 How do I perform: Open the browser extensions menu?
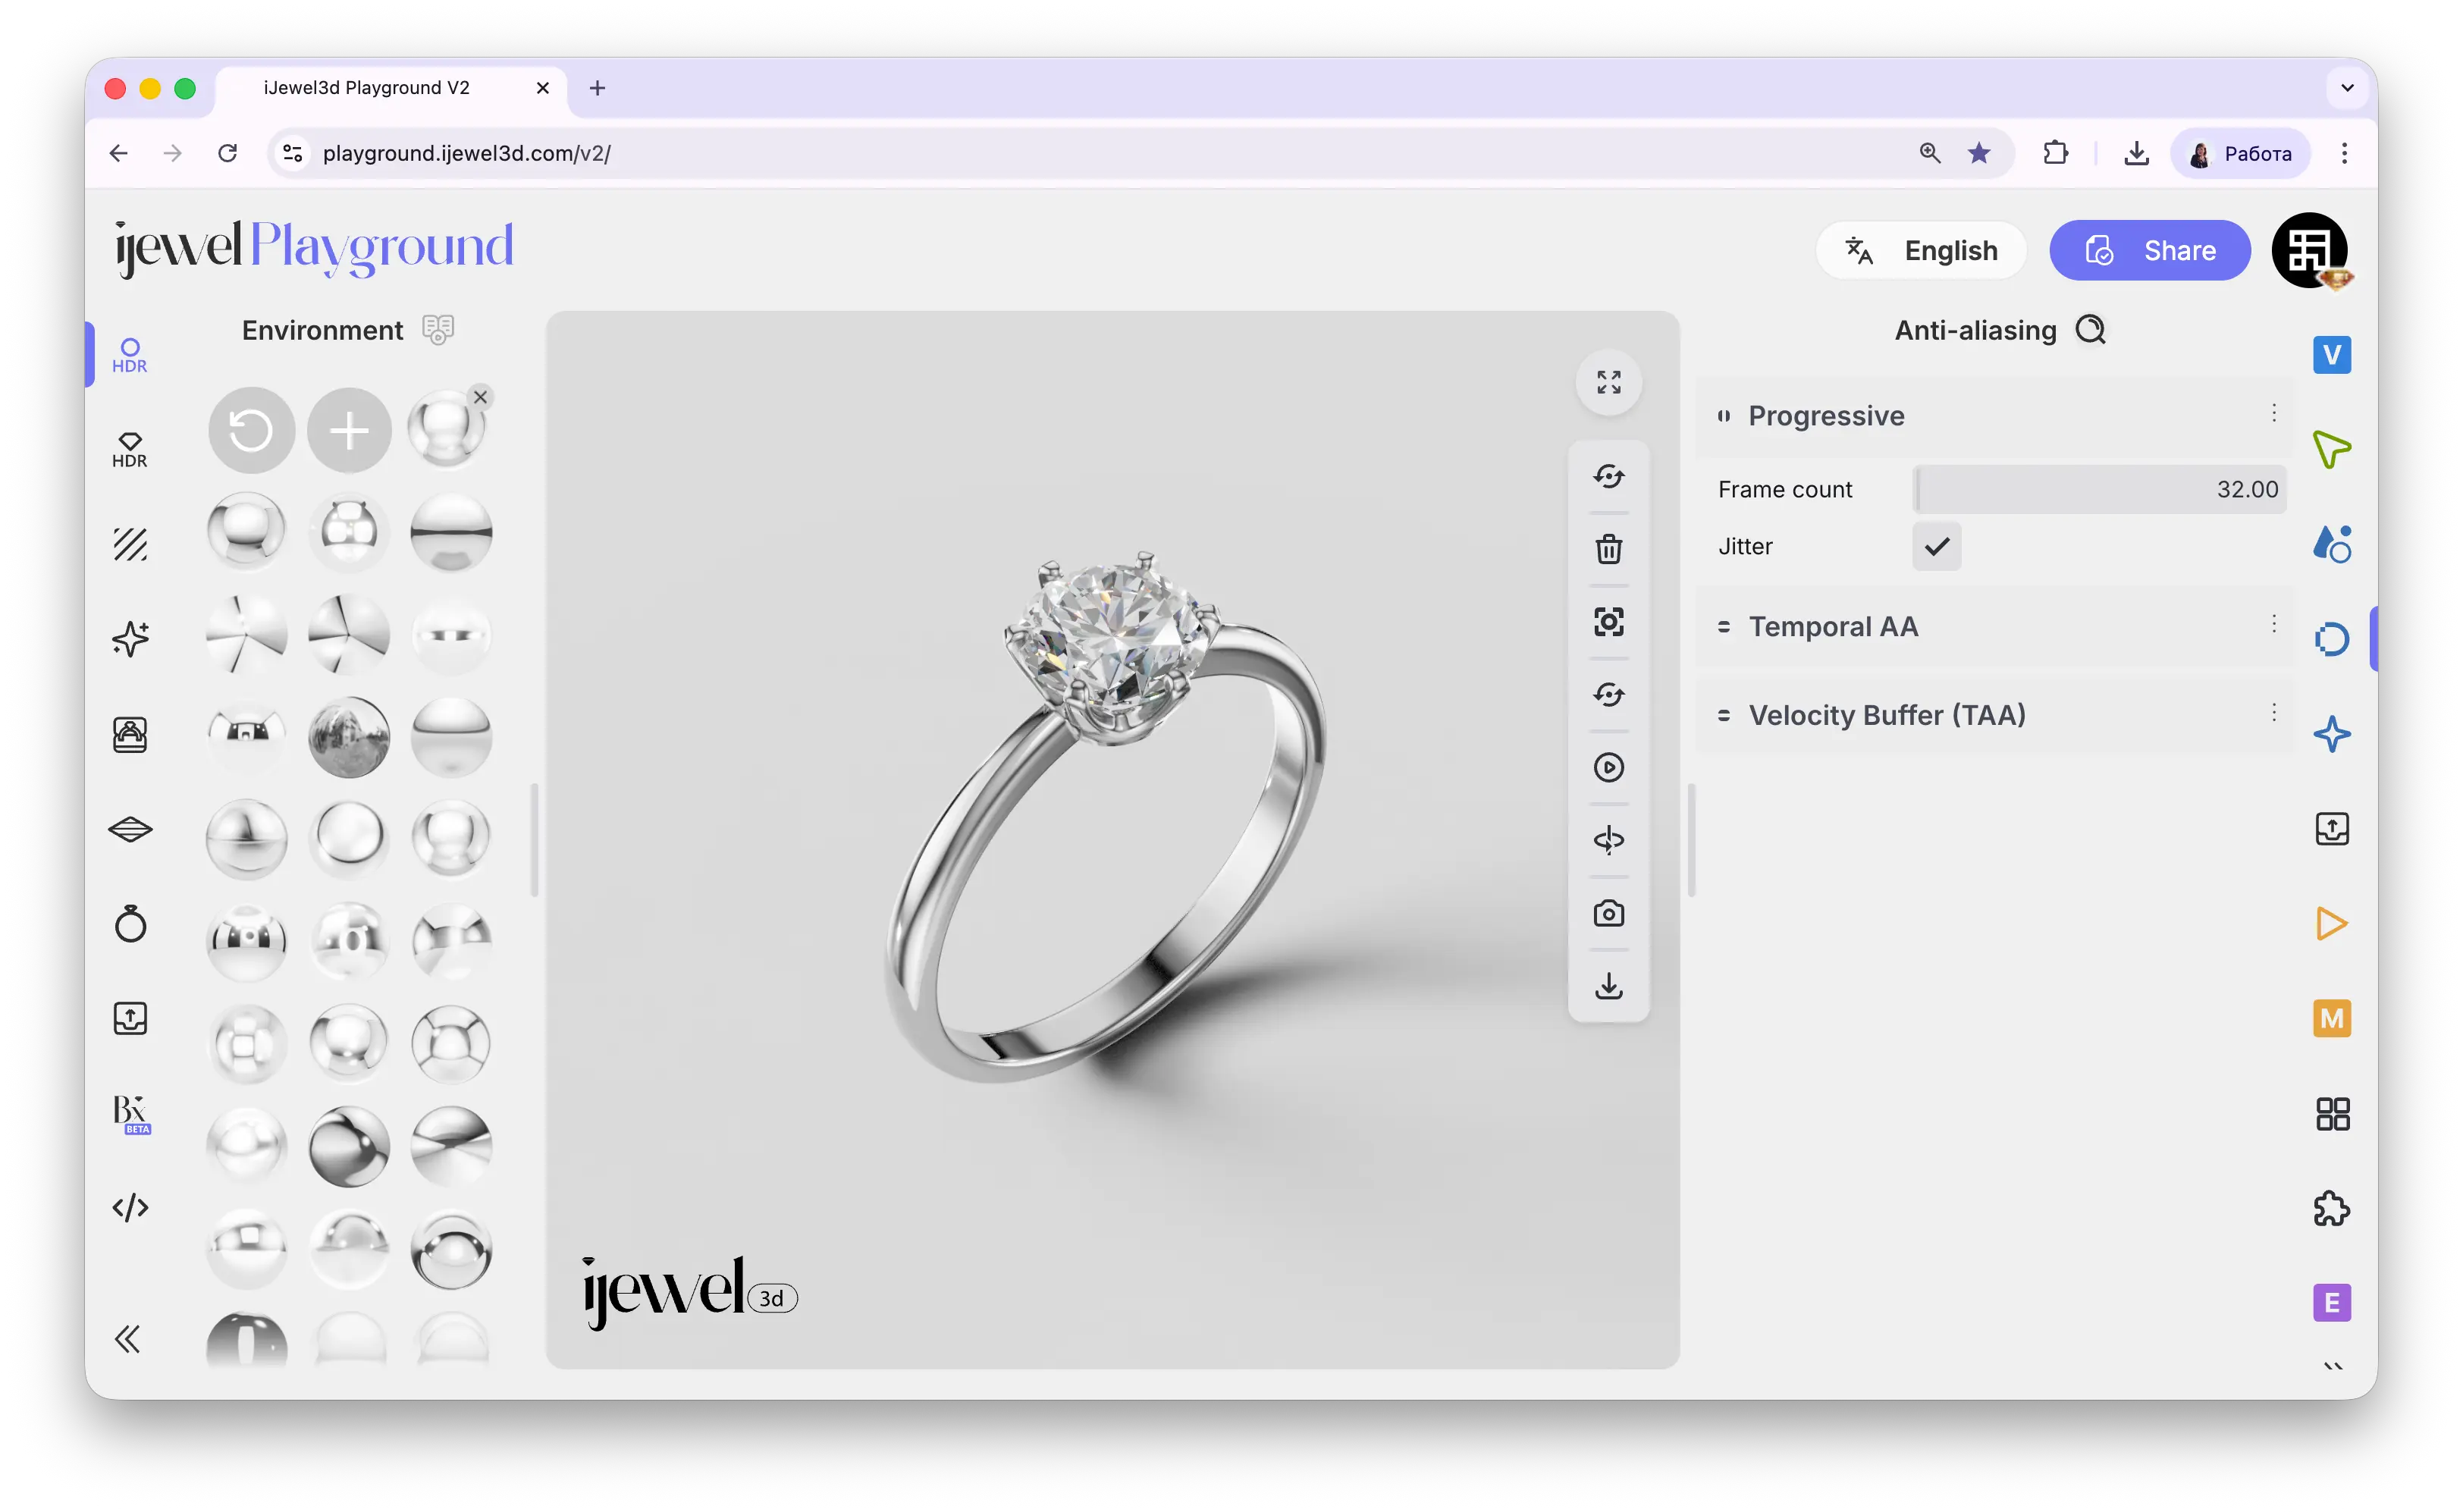click(2055, 153)
